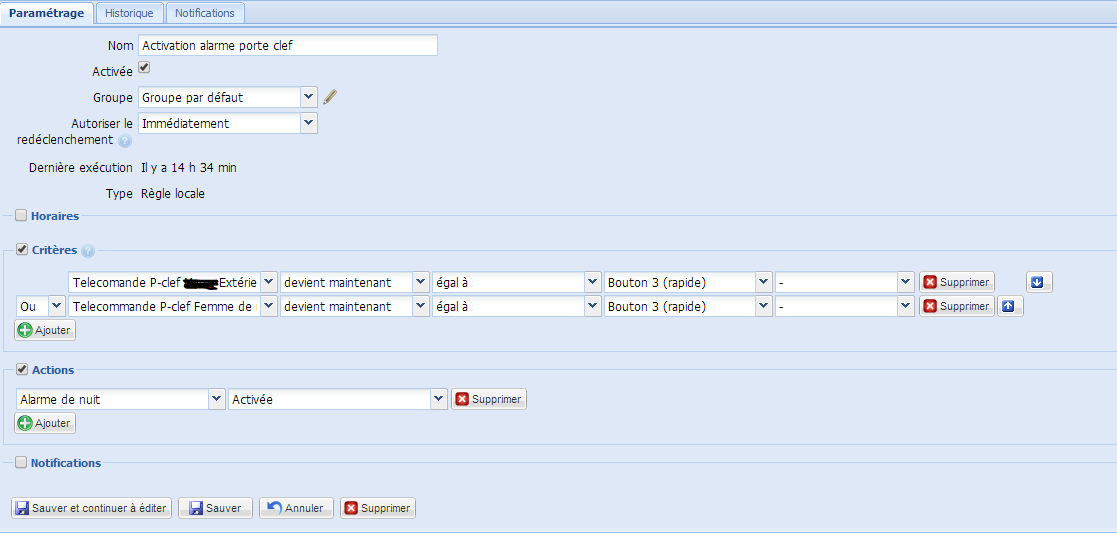Viewport: 1117px width, 543px height.
Task: Click Sauver et continuer à éditer
Action: (91, 508)
